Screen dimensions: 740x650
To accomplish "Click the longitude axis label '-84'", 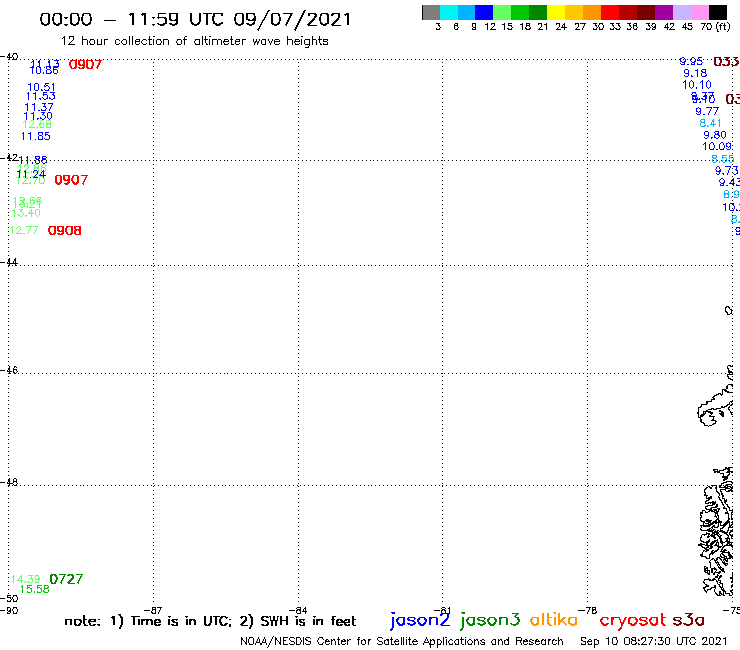I will [x=298, y=610].
